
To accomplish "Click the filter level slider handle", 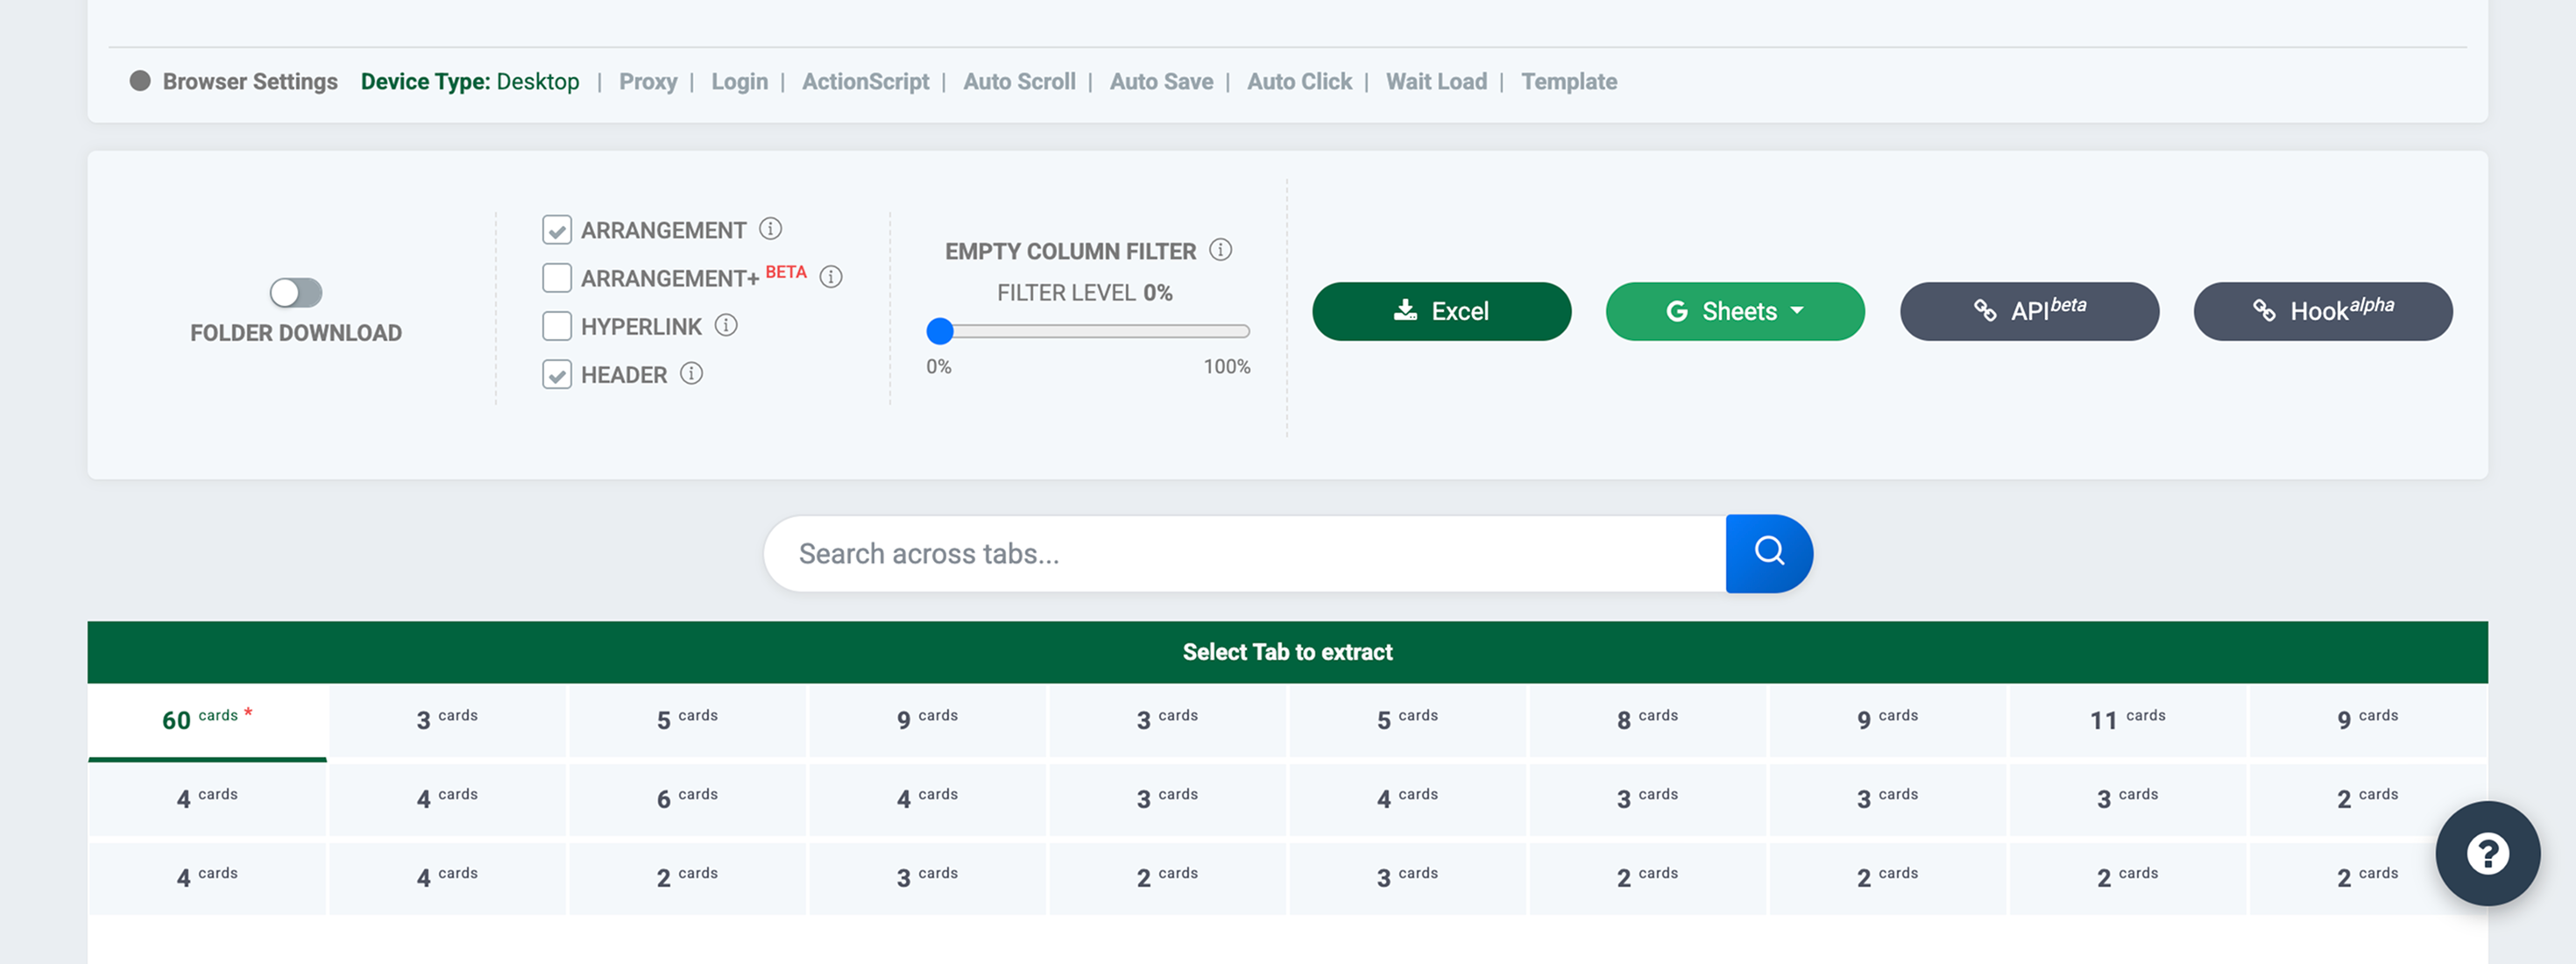I will coord(940,331).
